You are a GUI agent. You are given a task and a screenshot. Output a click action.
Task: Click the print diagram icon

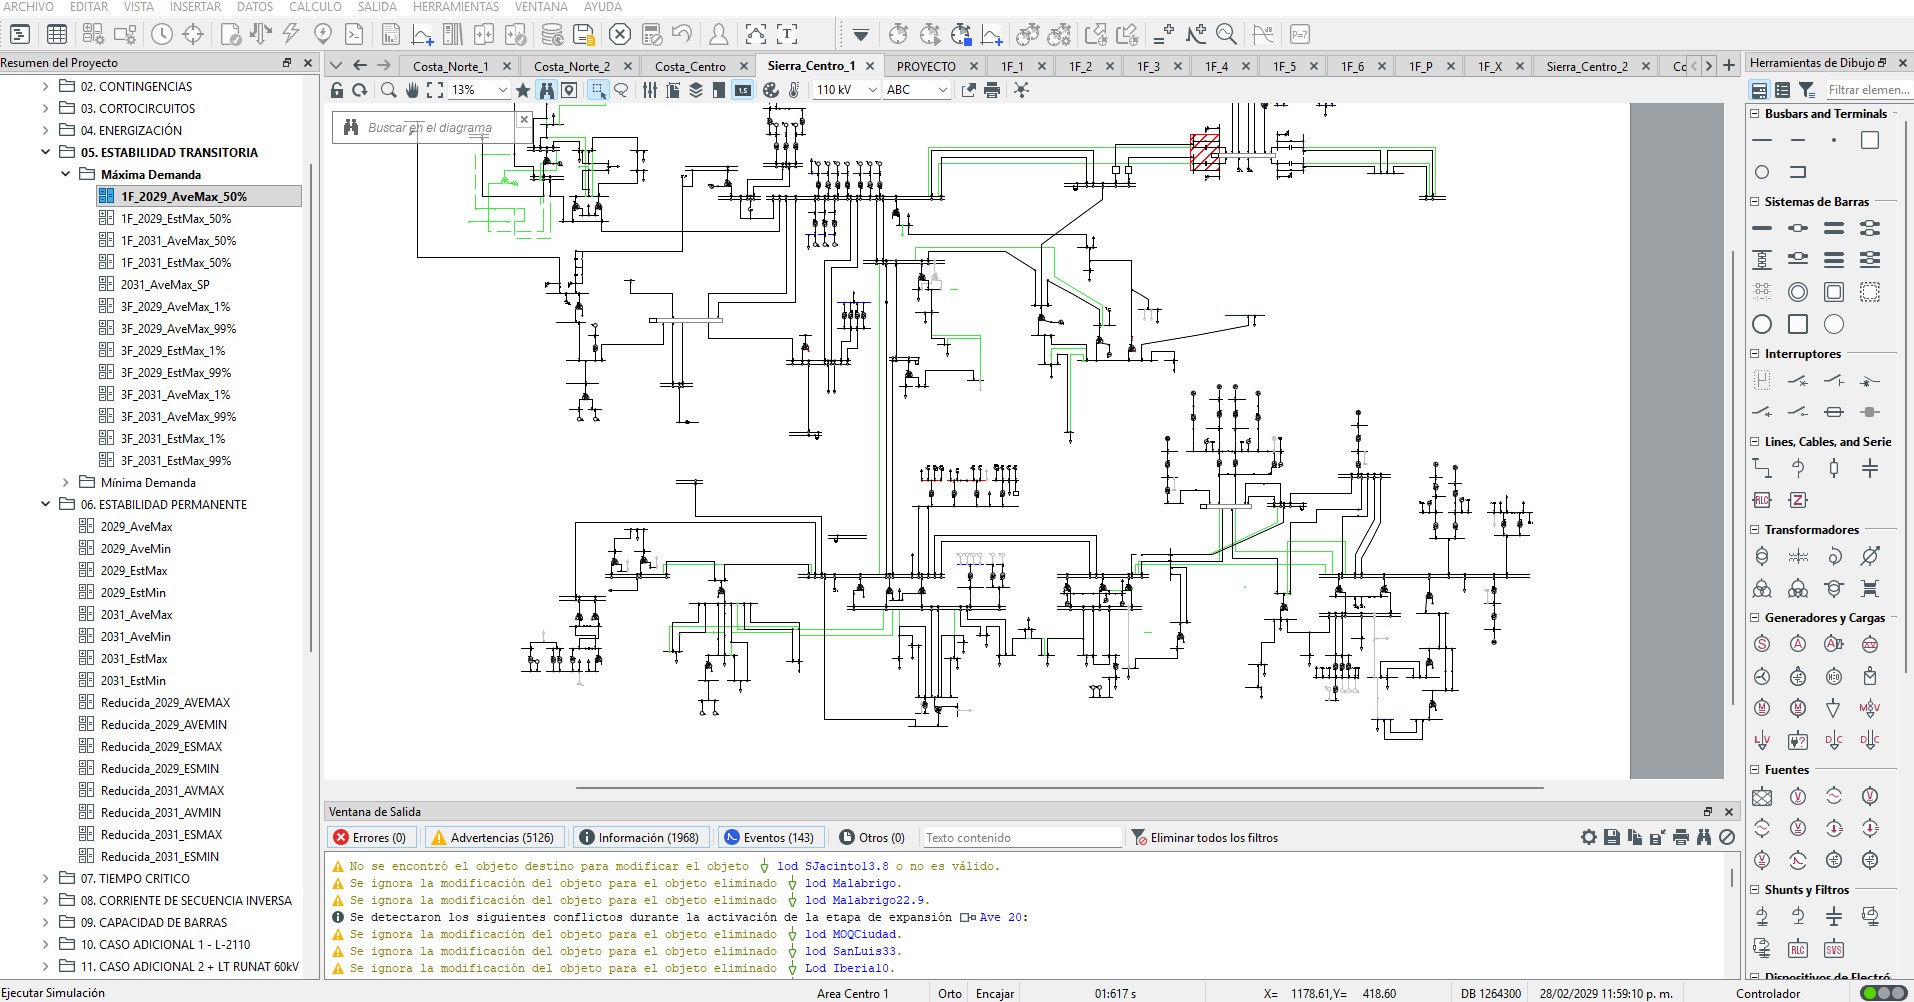(x=992, y=90)
